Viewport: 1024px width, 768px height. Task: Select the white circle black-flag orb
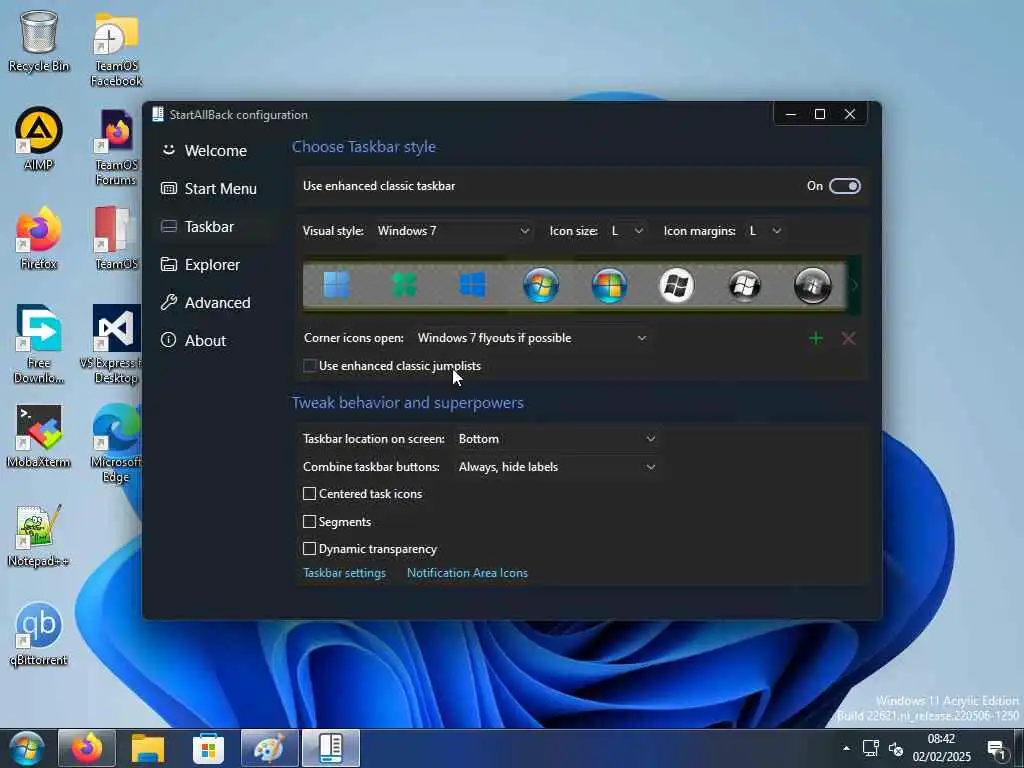point(677,285)
